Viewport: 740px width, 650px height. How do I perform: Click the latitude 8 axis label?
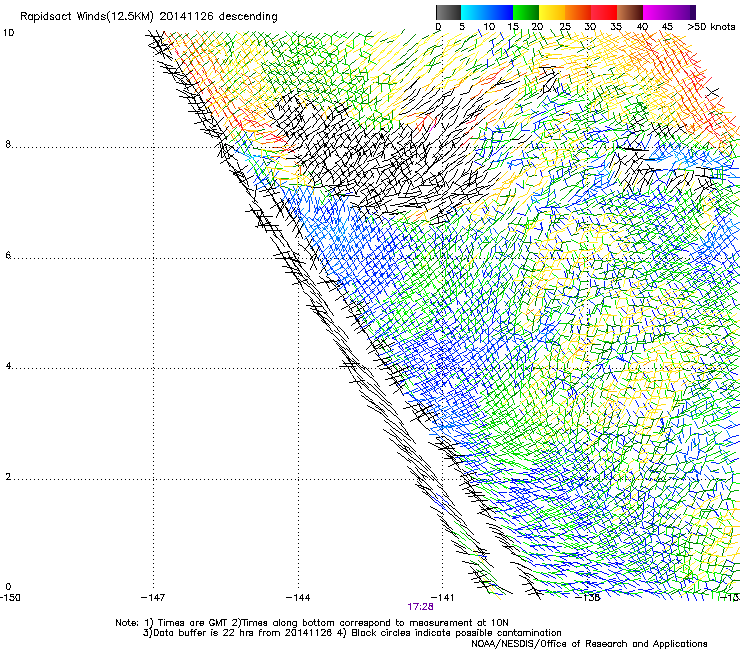pyautogui.click(x=8, y=144)
